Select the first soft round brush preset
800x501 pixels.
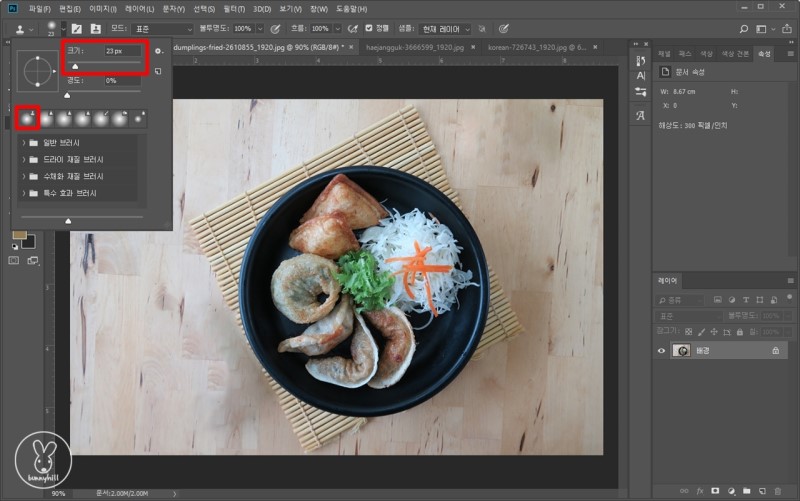27,119
